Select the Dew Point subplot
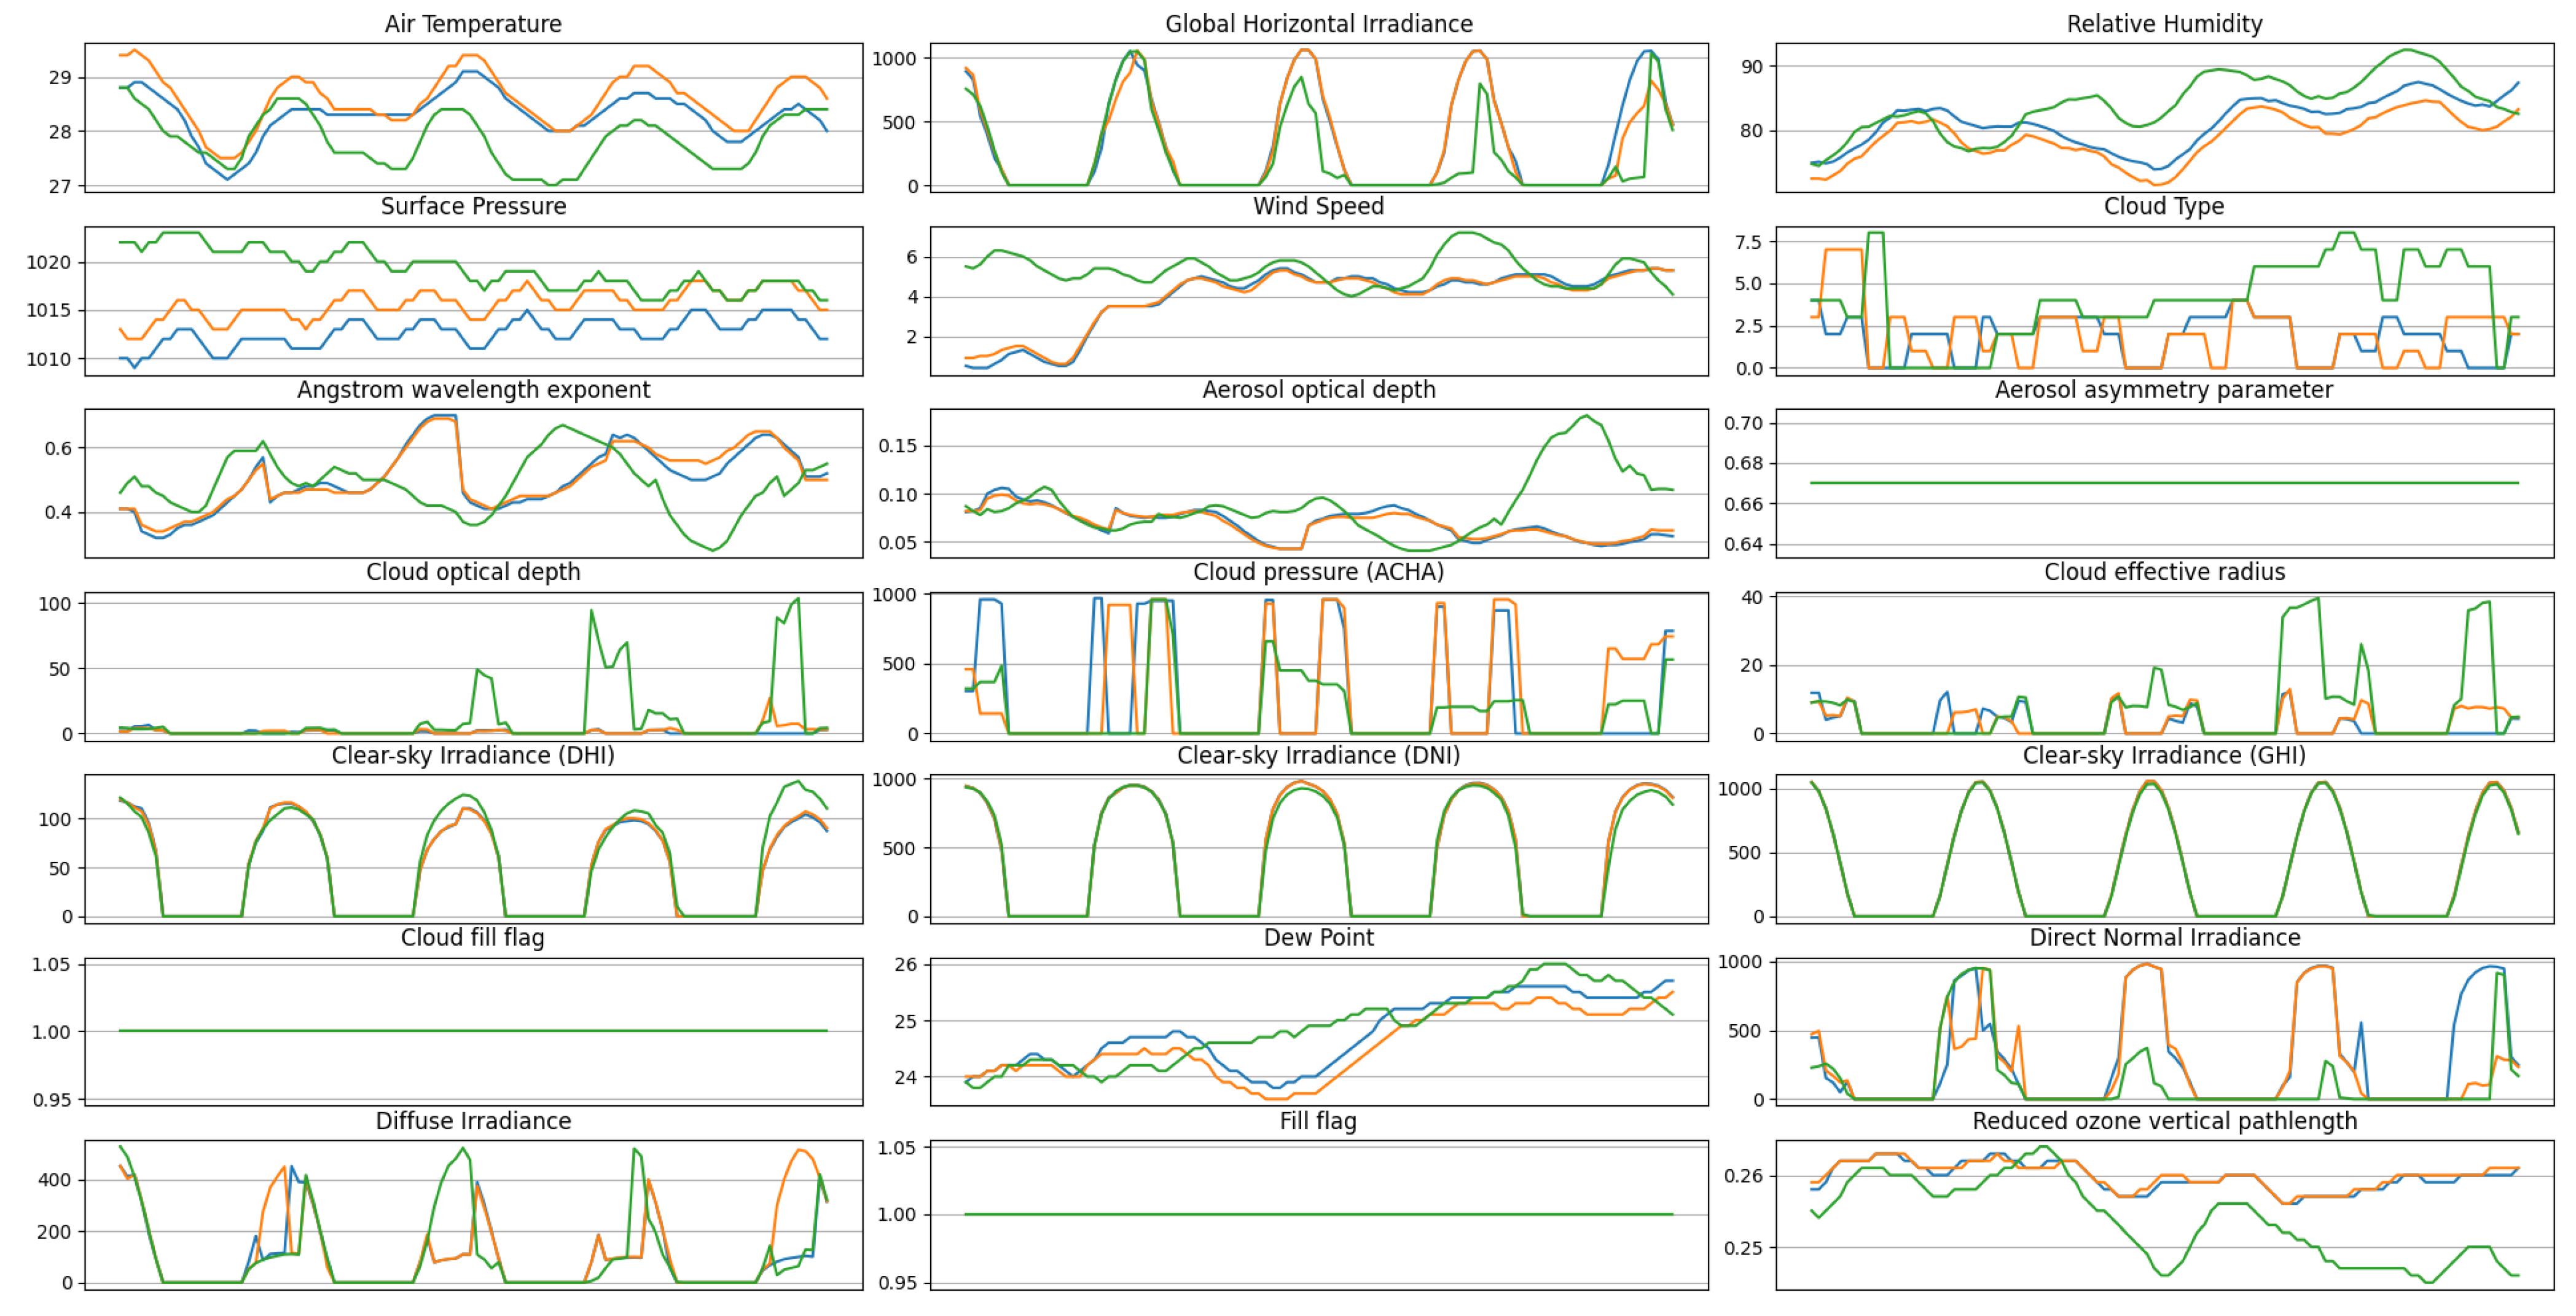Viewport: 2576px width, 1316px height. pyautogui.click(x=1318, y=1032)
